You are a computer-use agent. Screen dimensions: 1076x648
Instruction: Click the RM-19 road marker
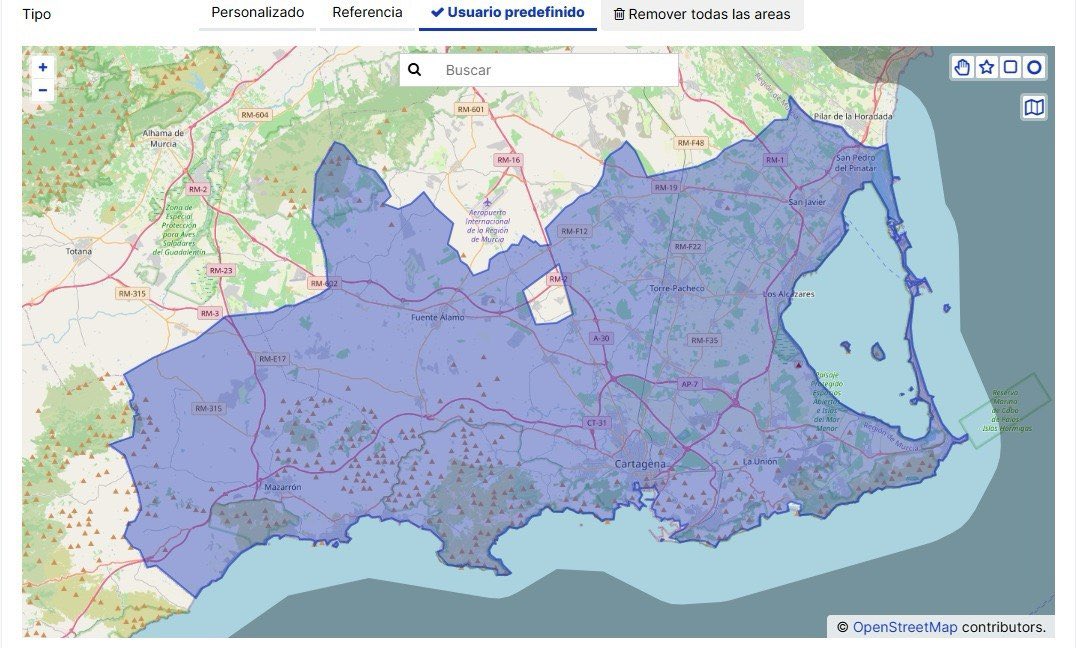tap(666, 187)
